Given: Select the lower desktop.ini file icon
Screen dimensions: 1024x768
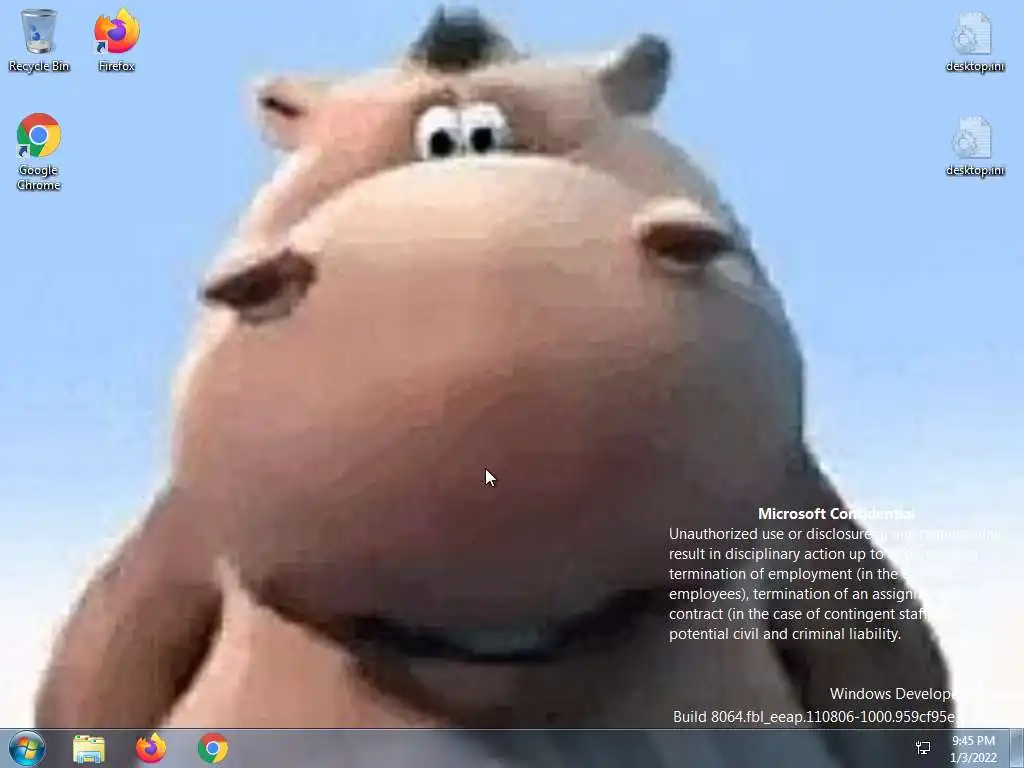Looking at the screenshot, I should [974, 146].
